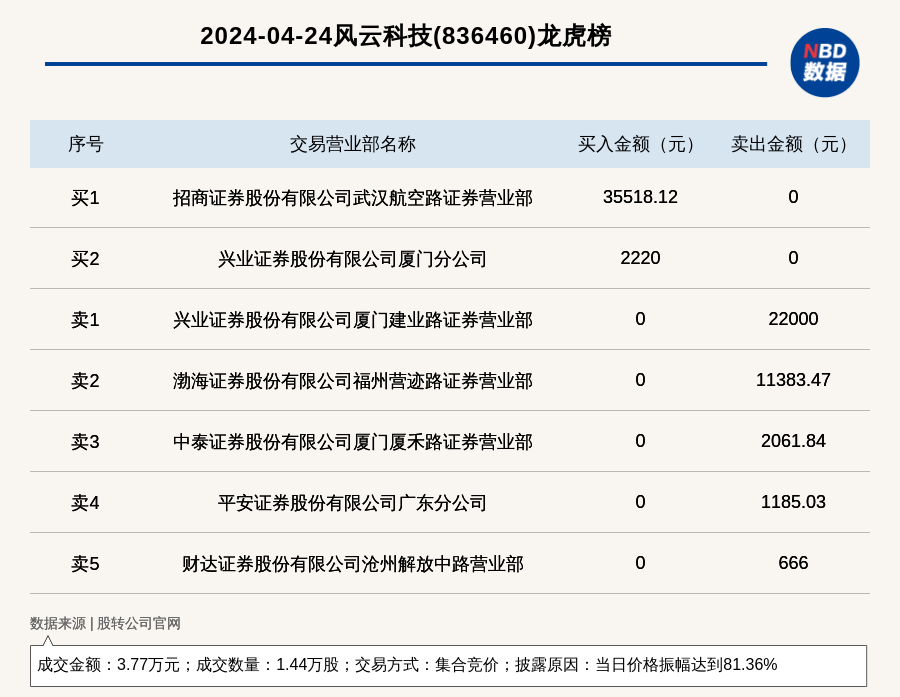Click the NBD数据 round logo
The image size is (900, 697).
coord(824,63)
